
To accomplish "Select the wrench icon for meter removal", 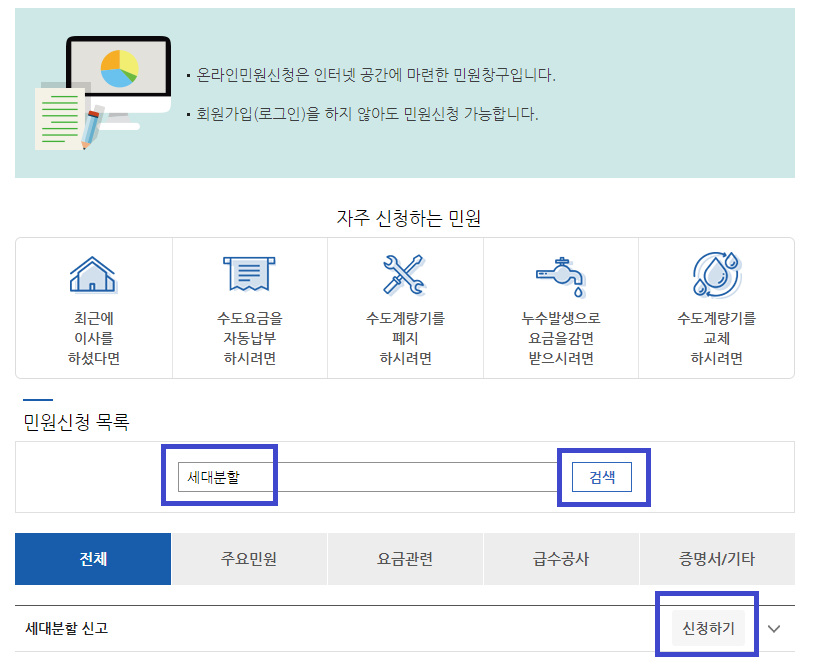I will 405,272.
